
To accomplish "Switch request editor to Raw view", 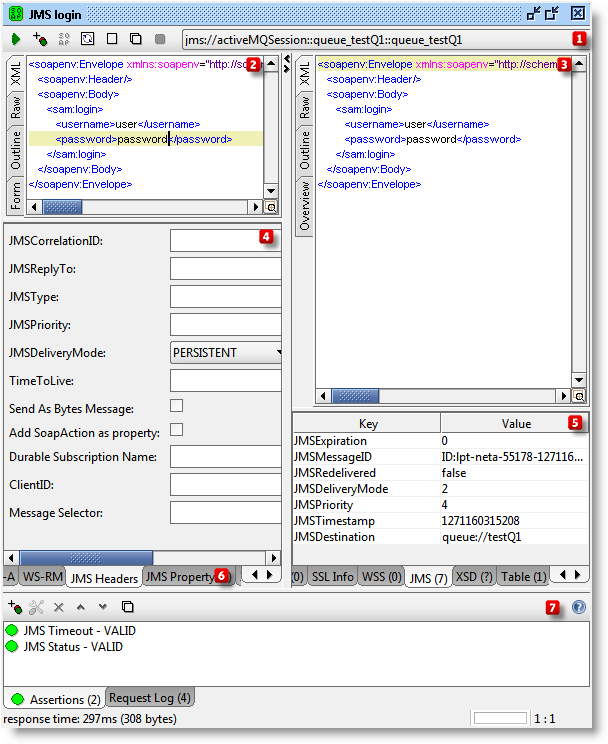I will 16,108.
